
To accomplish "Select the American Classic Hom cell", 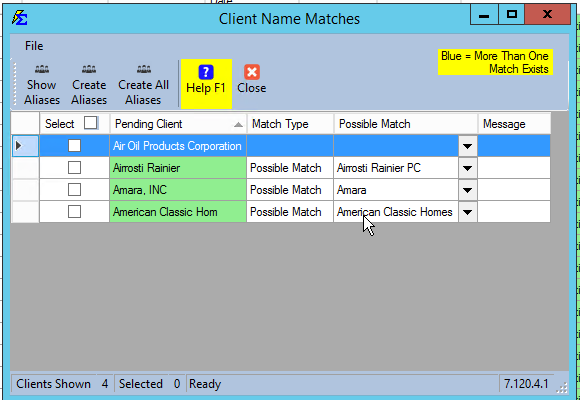I will click(178, 212).
